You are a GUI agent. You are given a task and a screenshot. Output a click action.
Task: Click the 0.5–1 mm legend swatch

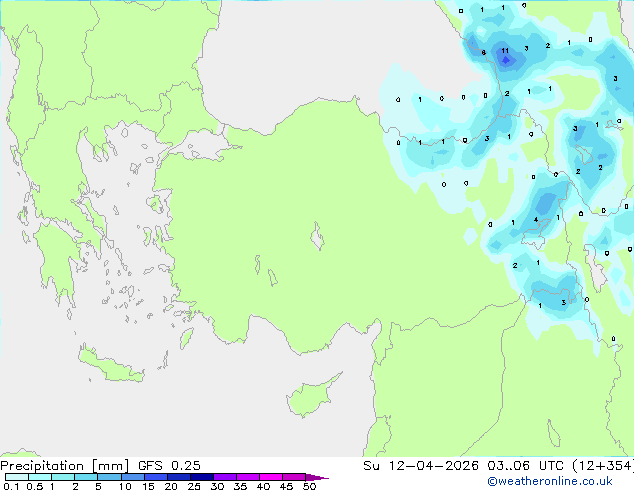coord(40,477)
